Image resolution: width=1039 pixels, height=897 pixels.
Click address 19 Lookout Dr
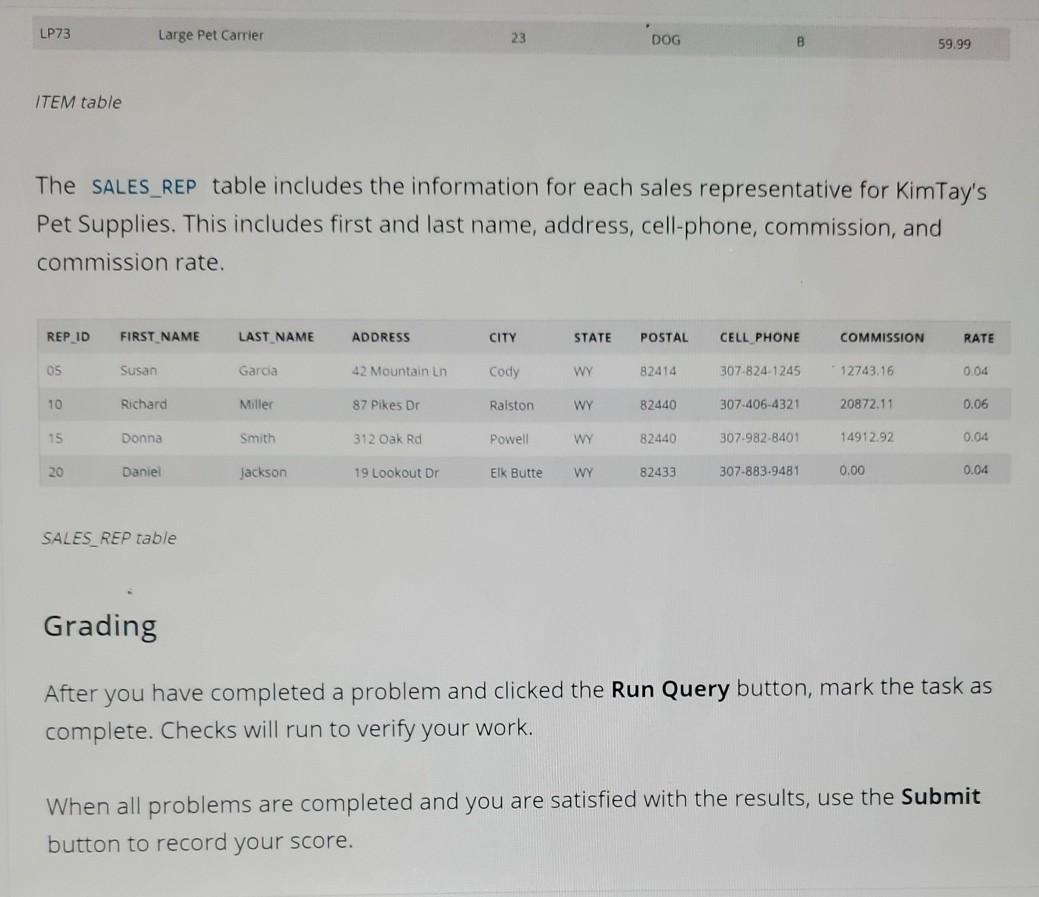tap(396, 473)
